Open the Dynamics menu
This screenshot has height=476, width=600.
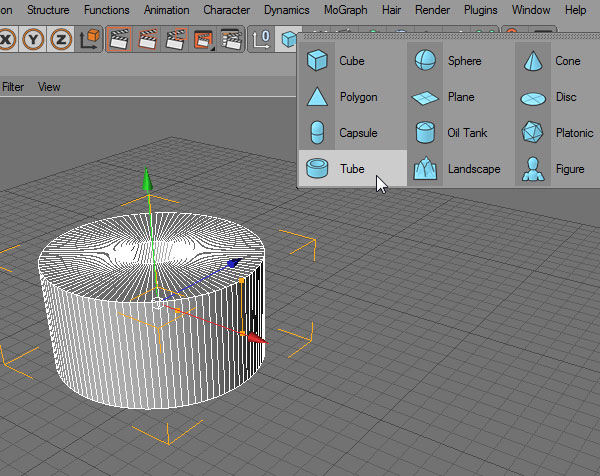(x=287, y=10)
